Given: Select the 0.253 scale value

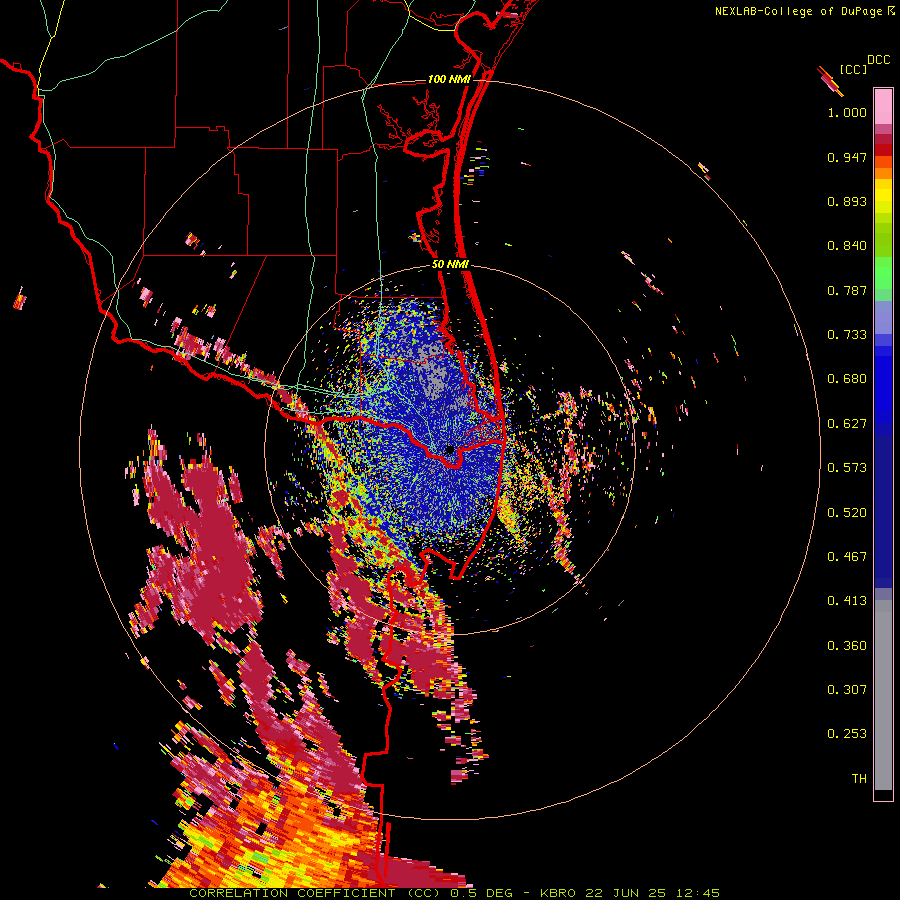Looking at the screenshot, I should point(847,734).
